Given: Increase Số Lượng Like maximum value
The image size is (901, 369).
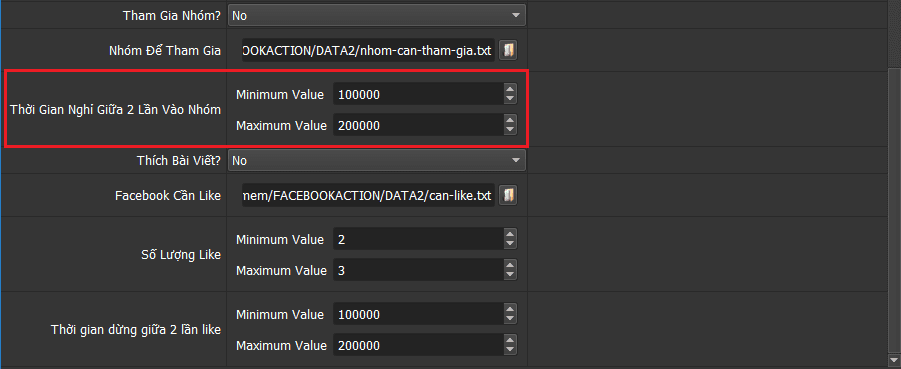Looking at the screenshot, I should click(510, 265).
